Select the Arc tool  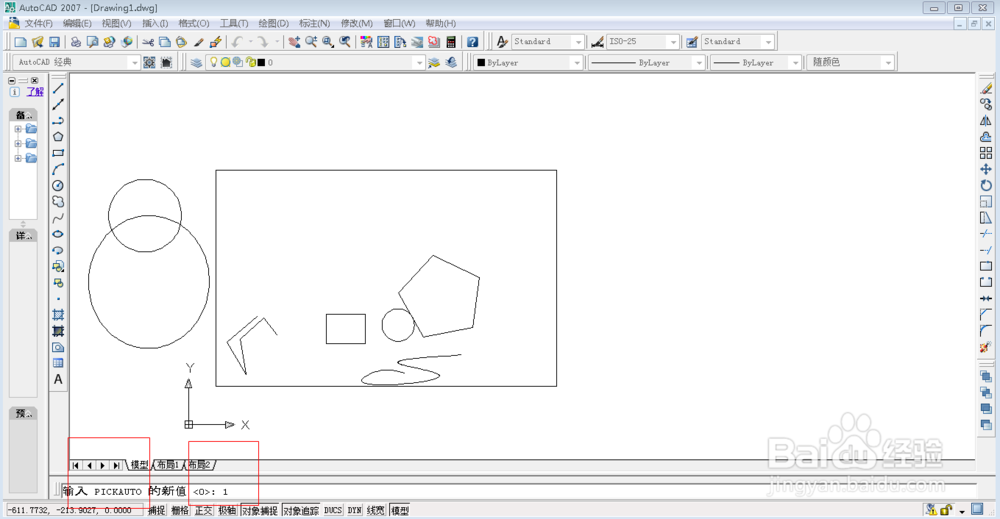58,169
